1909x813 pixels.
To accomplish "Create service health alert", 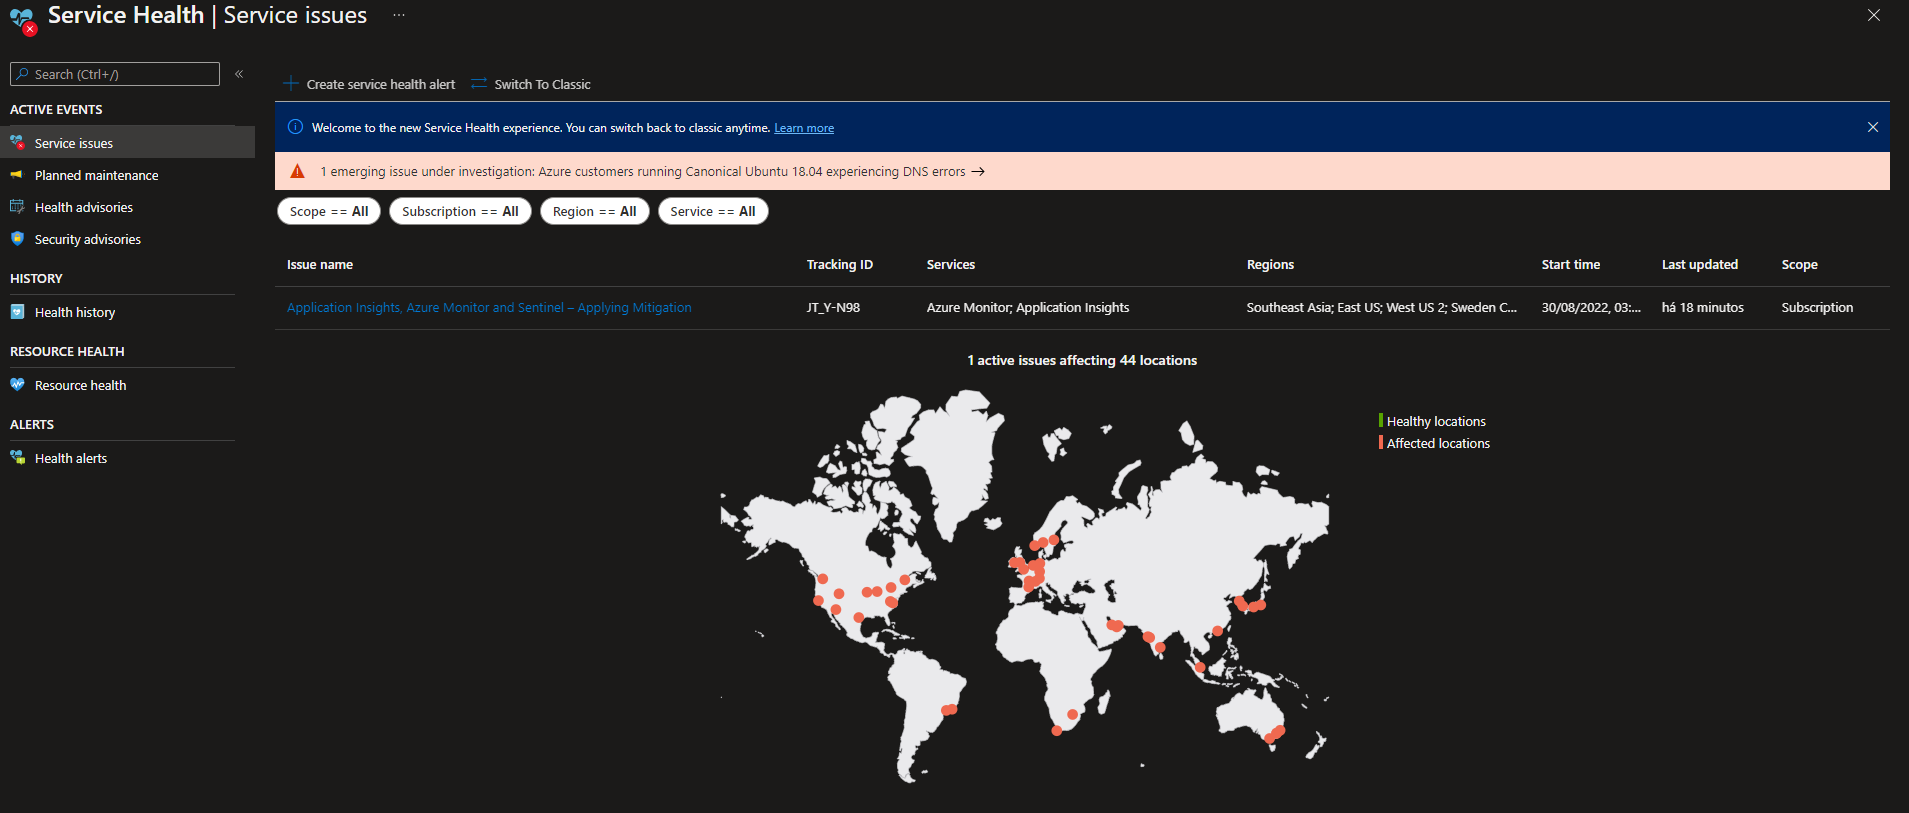I will (380, 84).
